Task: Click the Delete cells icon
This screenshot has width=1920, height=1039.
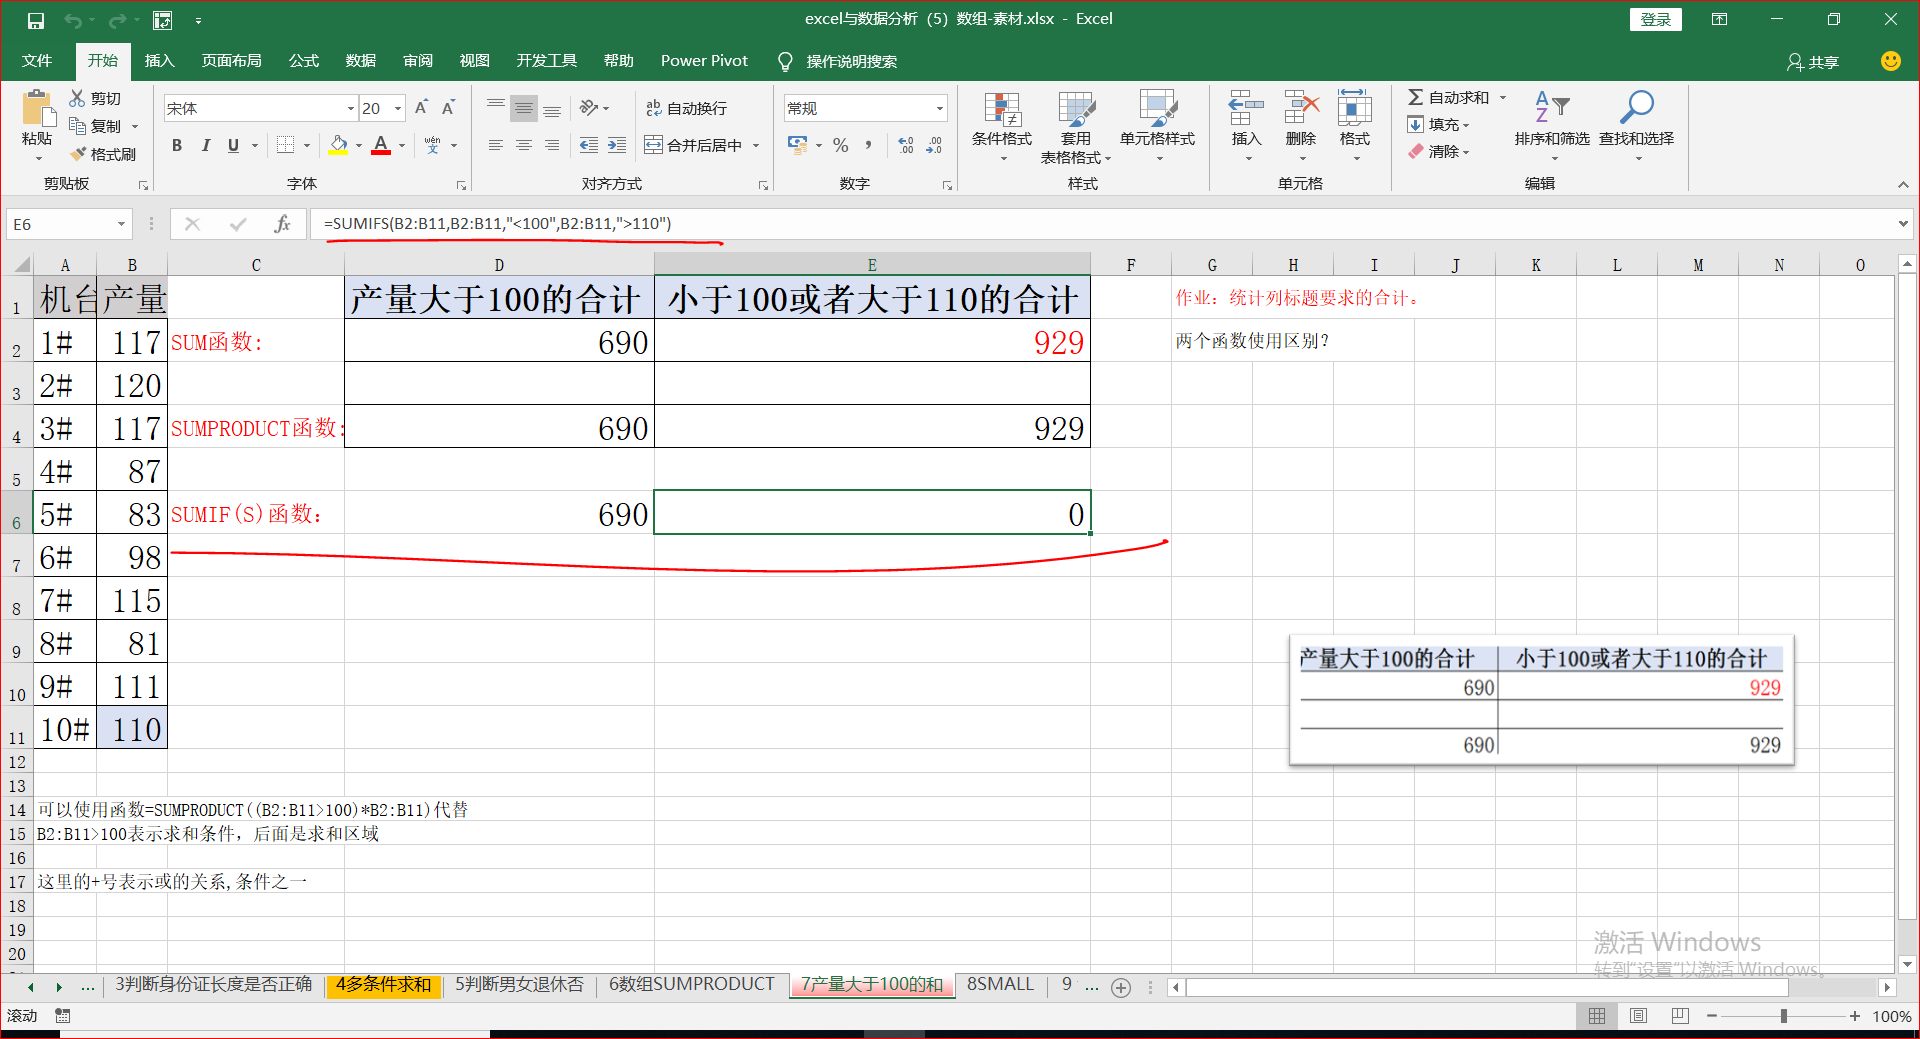Action: point(1301,108)
